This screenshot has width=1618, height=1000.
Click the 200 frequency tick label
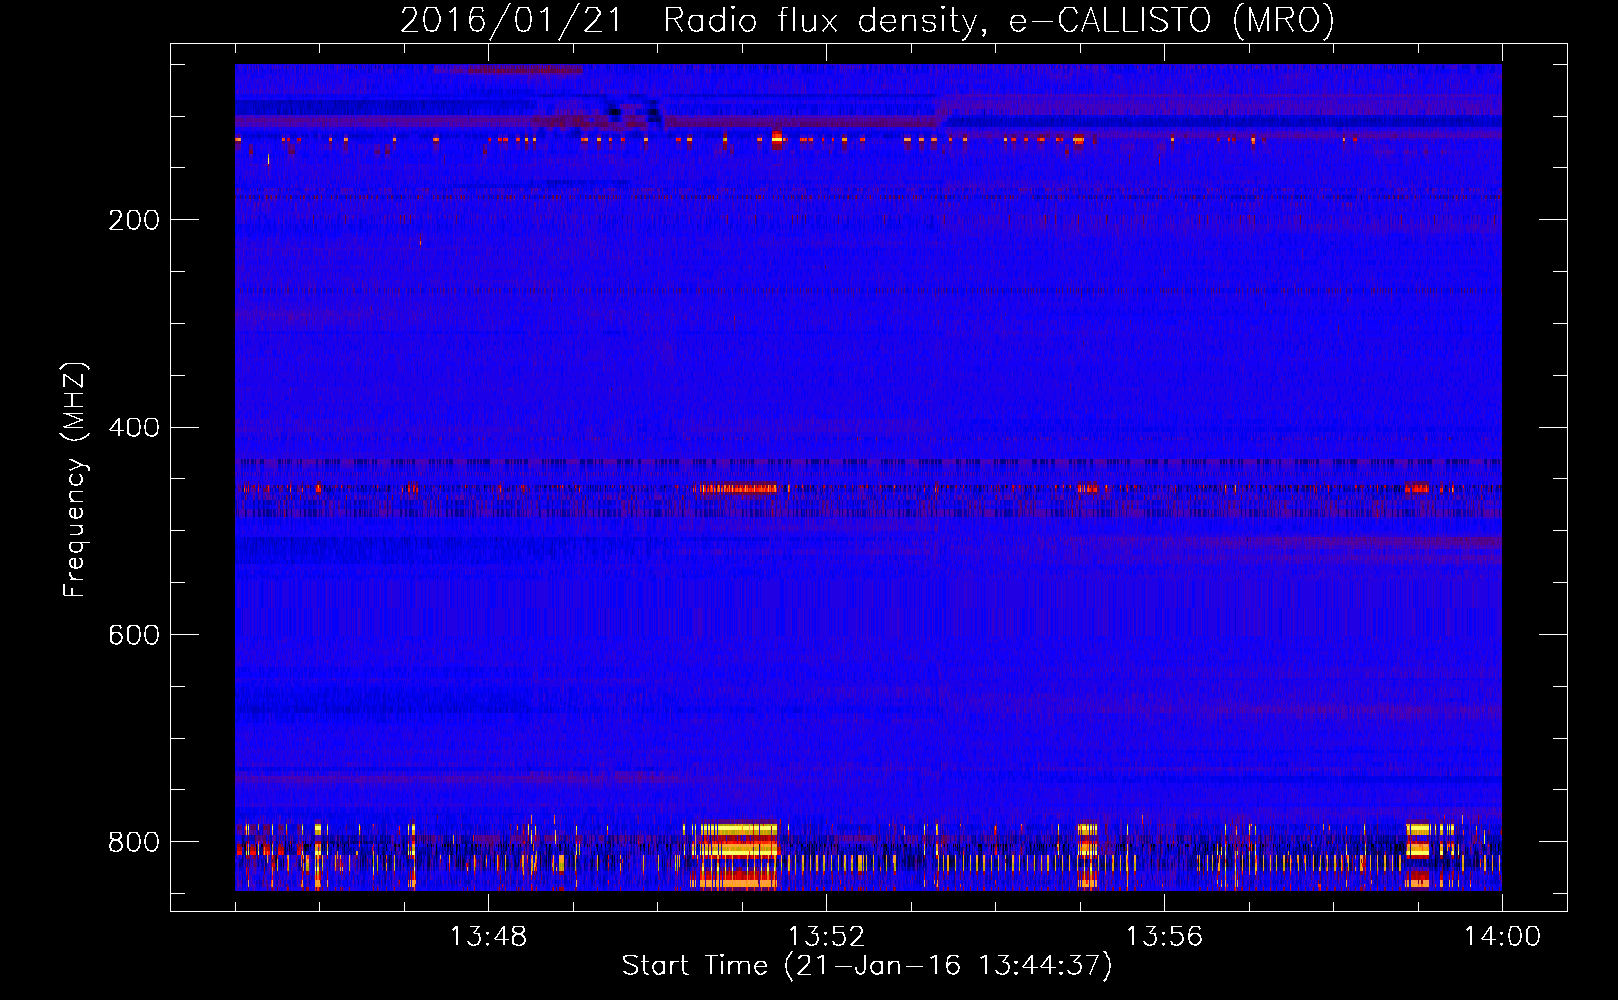point(134,220)
